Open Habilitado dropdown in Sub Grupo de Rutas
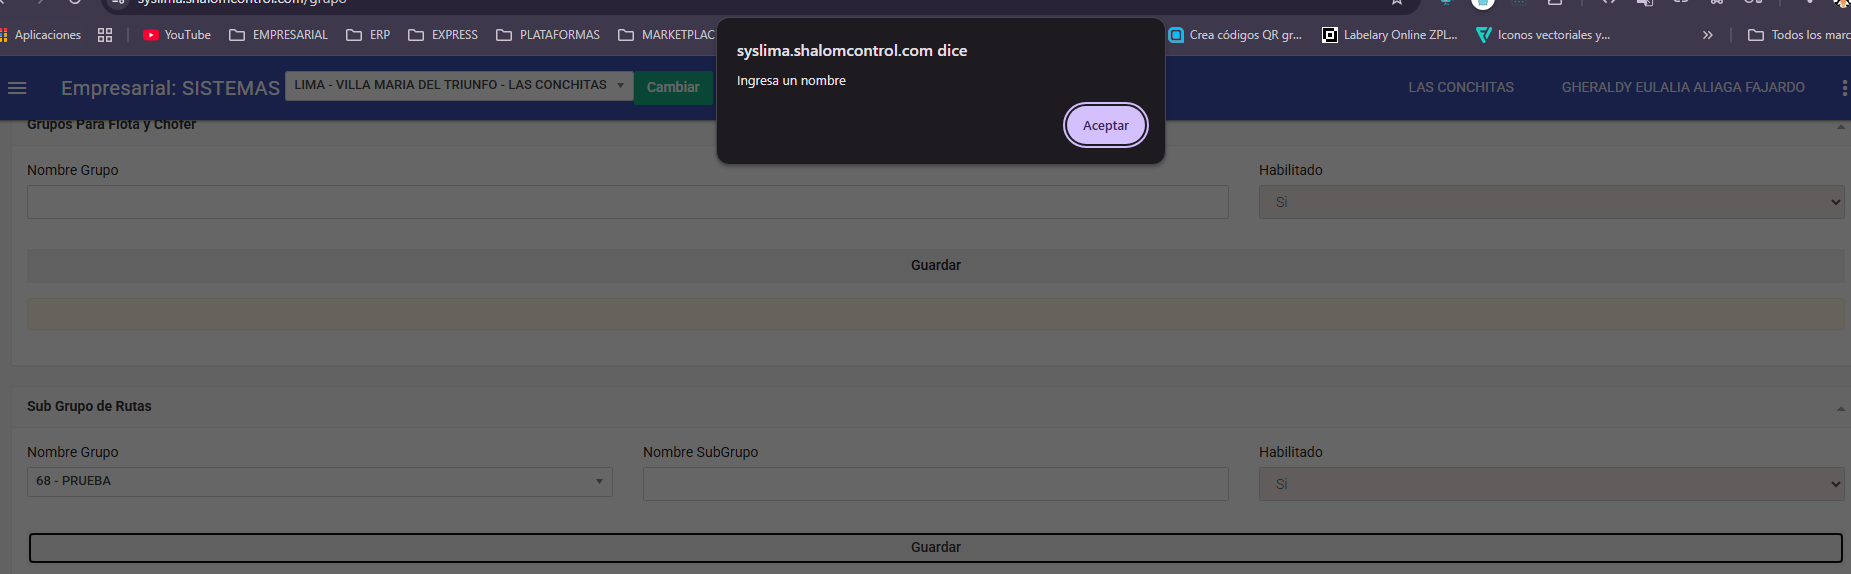Screen dimensions: 1851x574 [x=1551, y=484]
